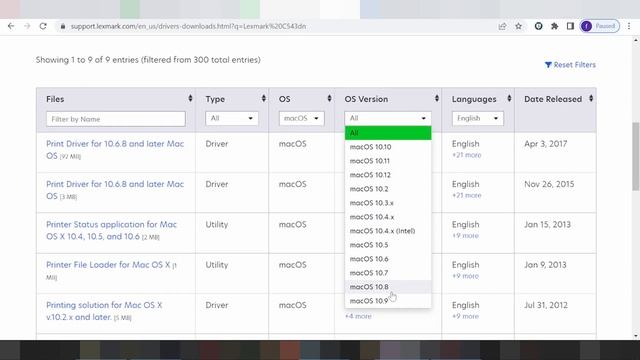Select macOS 10.12 from the list
Image resolution: width=640 pixels, height=360 pixels.
pyautogui.click(x=388, y=175)
